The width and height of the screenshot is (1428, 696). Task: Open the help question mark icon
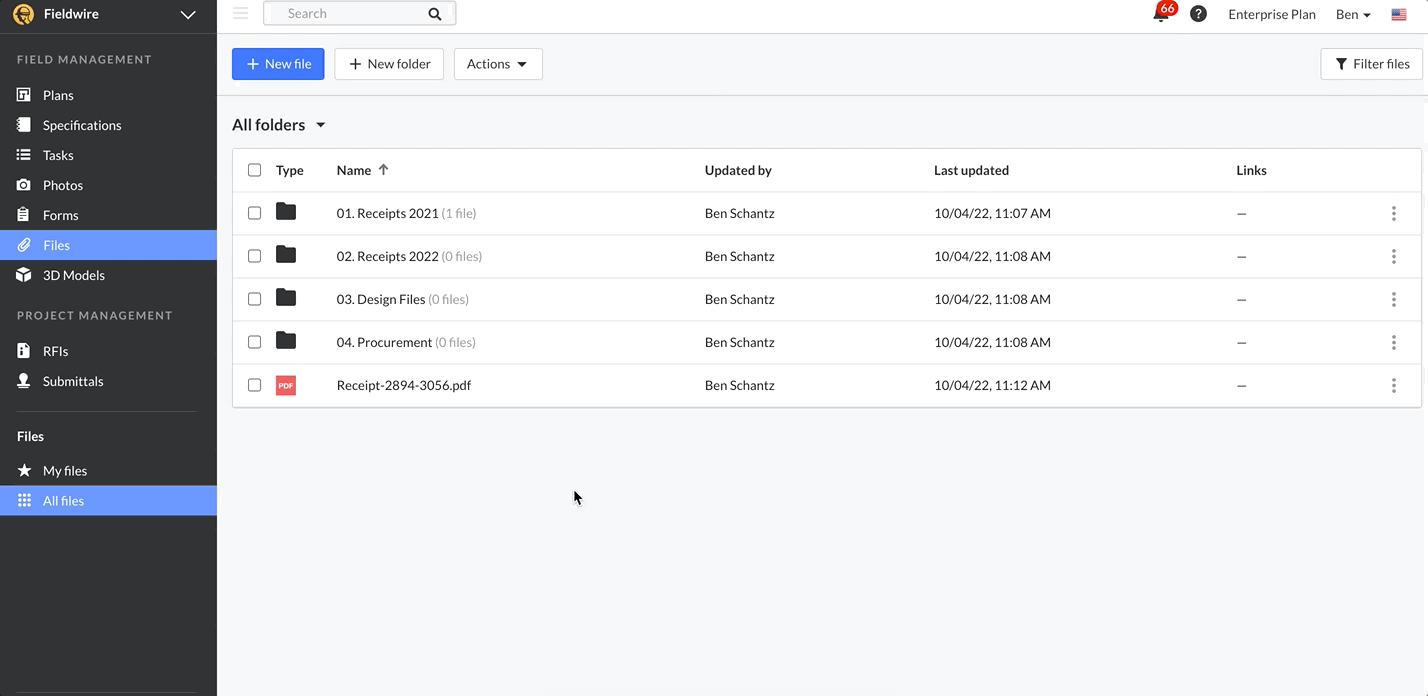tap(1198, 14)
